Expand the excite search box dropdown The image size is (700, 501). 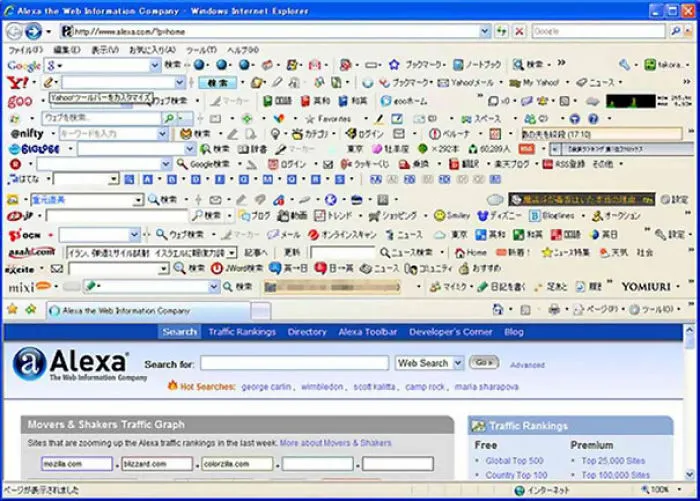coord(164,269)
